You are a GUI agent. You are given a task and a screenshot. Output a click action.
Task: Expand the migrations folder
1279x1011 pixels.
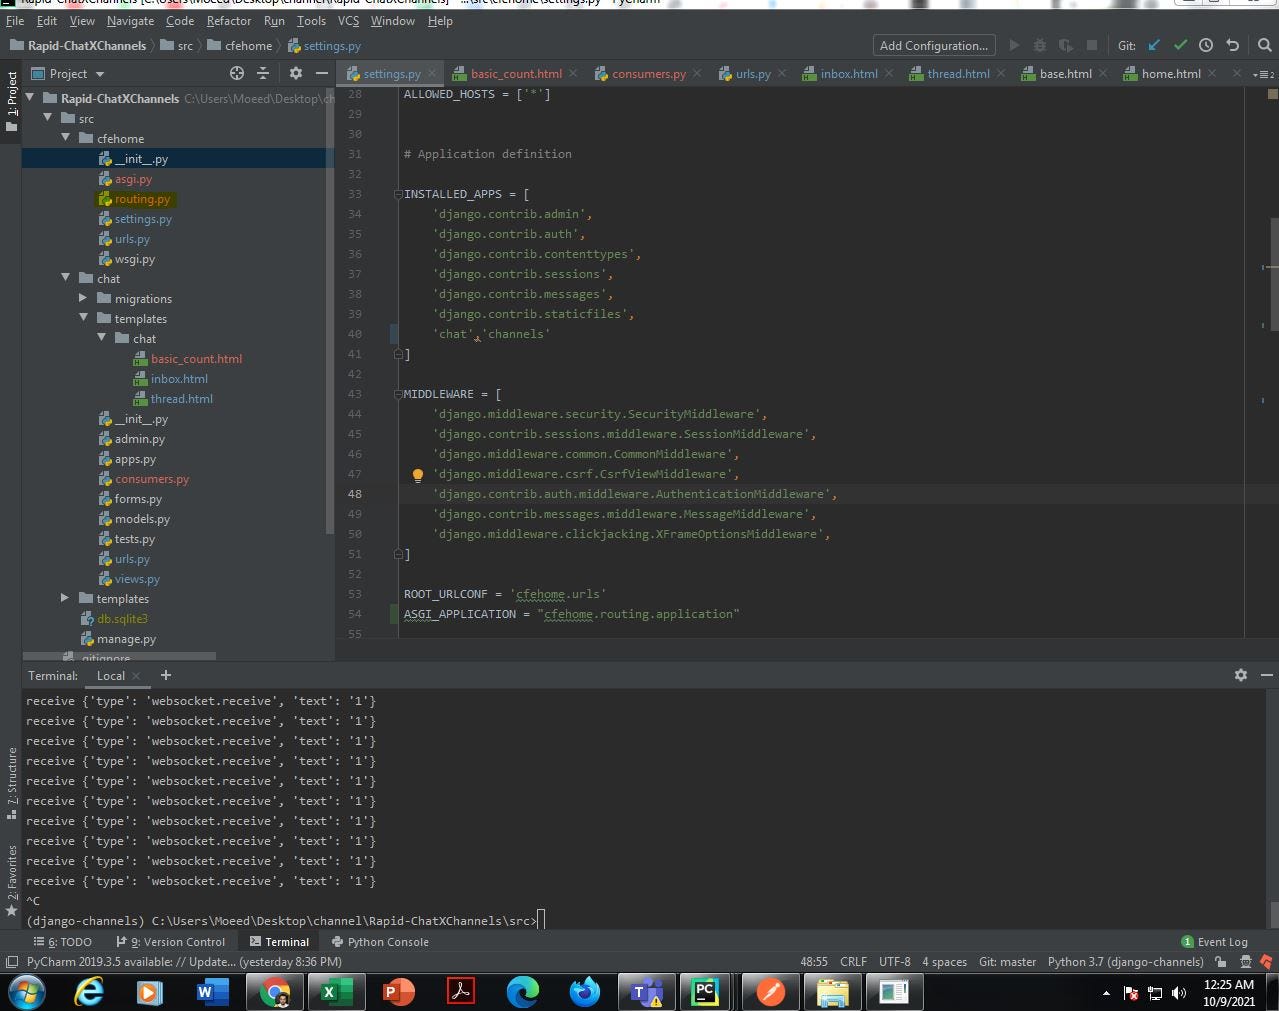[84, 298]
